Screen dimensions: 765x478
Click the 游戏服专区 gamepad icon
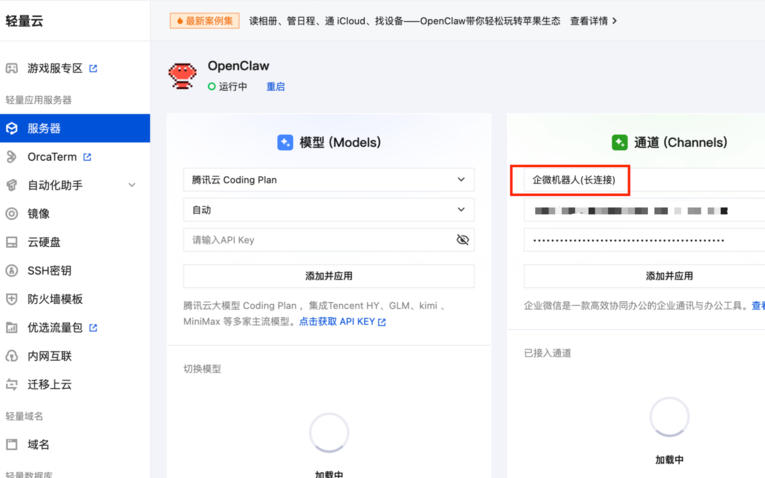[x=12, y=69]
